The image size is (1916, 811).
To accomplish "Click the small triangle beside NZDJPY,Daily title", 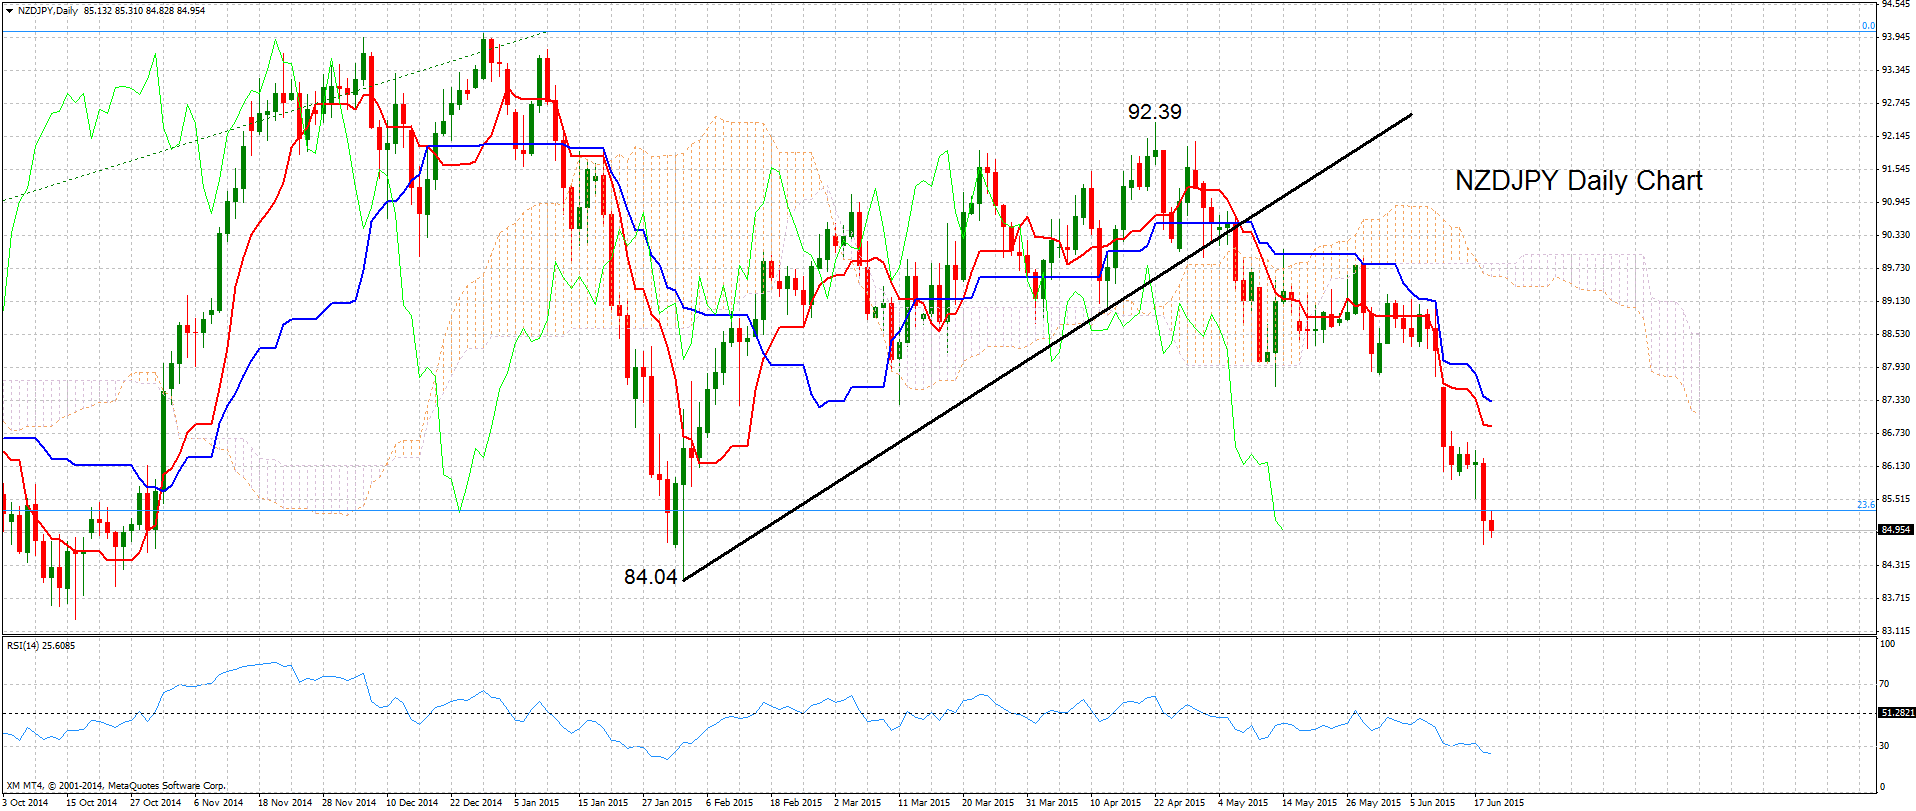I will (x=9, y=10).
